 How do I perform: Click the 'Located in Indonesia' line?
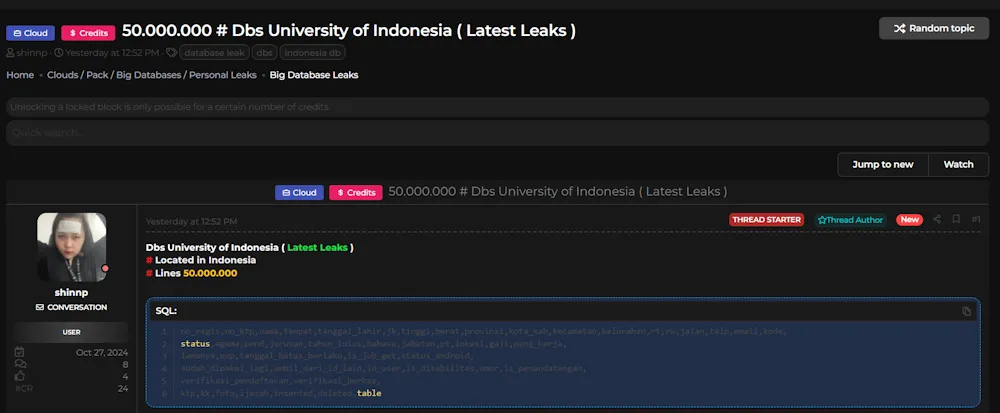(x=205, y=260)
